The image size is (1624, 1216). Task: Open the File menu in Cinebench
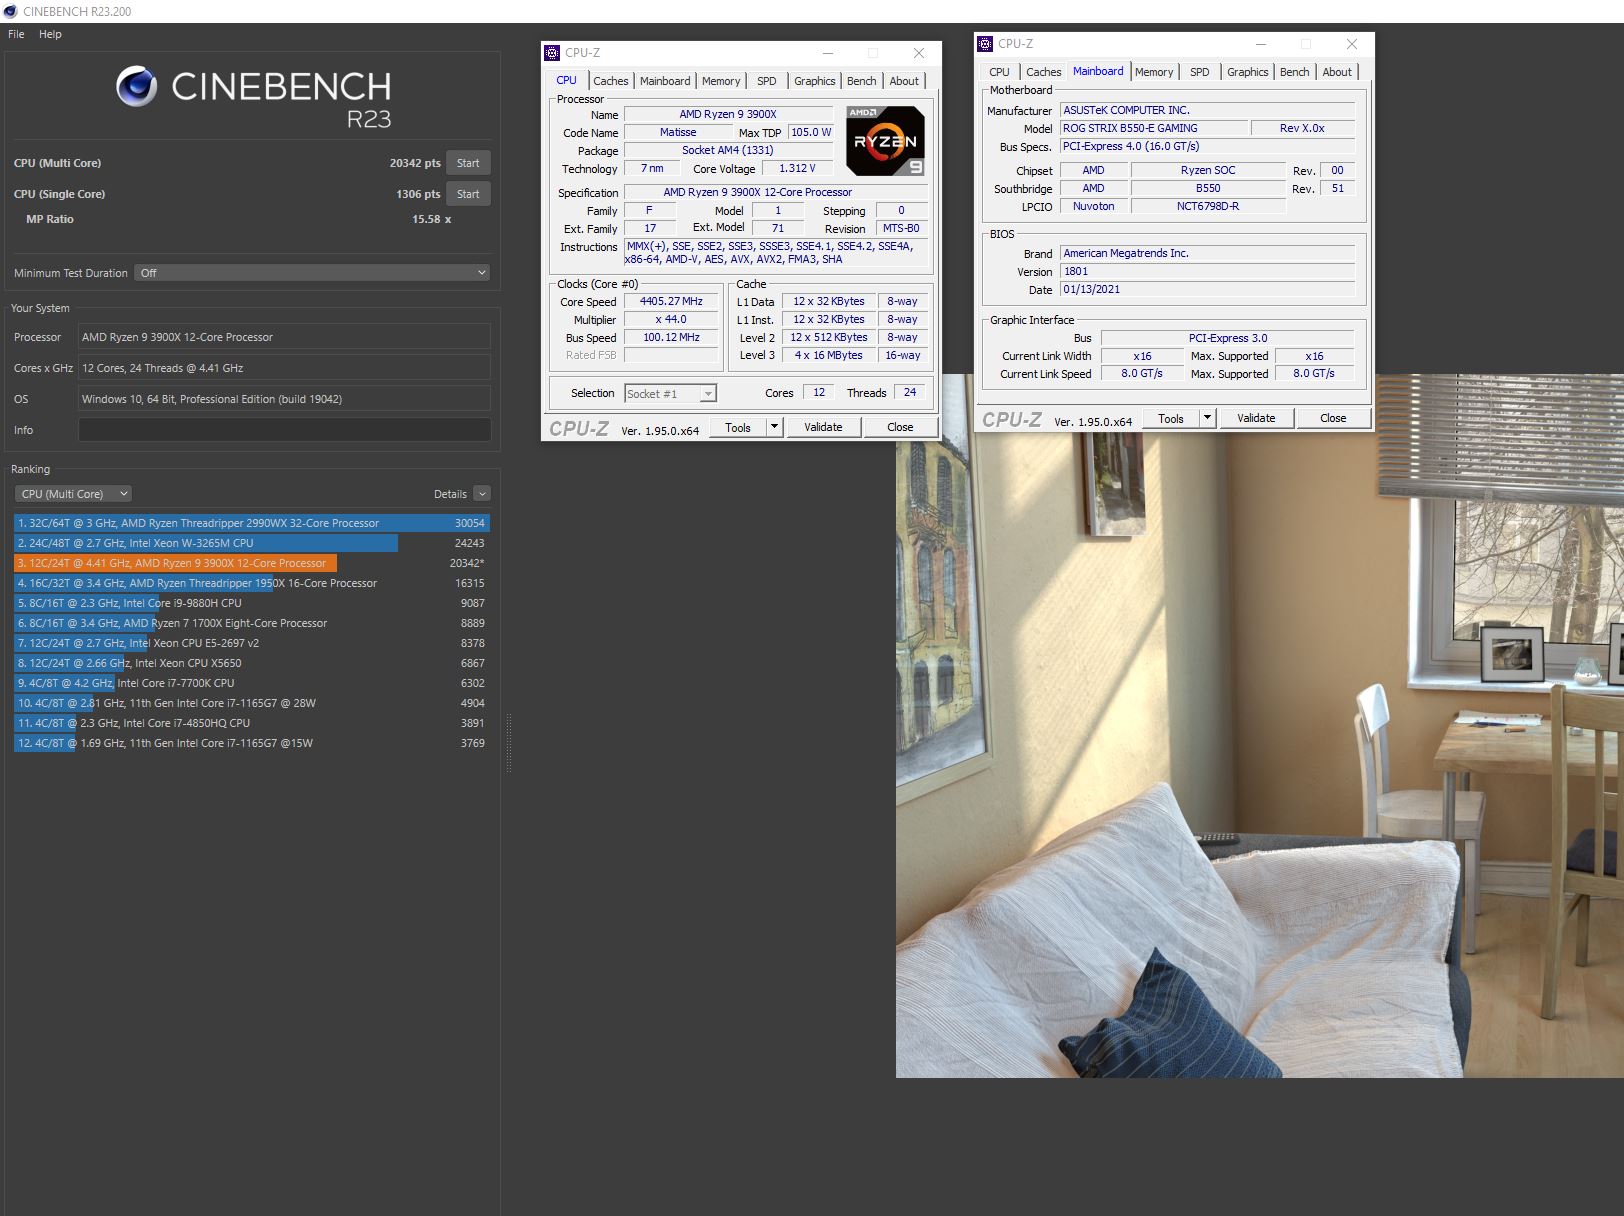tap(16, 34)
